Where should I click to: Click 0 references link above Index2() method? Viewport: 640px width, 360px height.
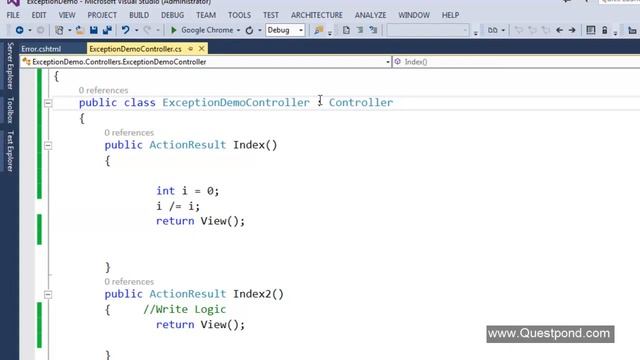(x=129, y=282)
